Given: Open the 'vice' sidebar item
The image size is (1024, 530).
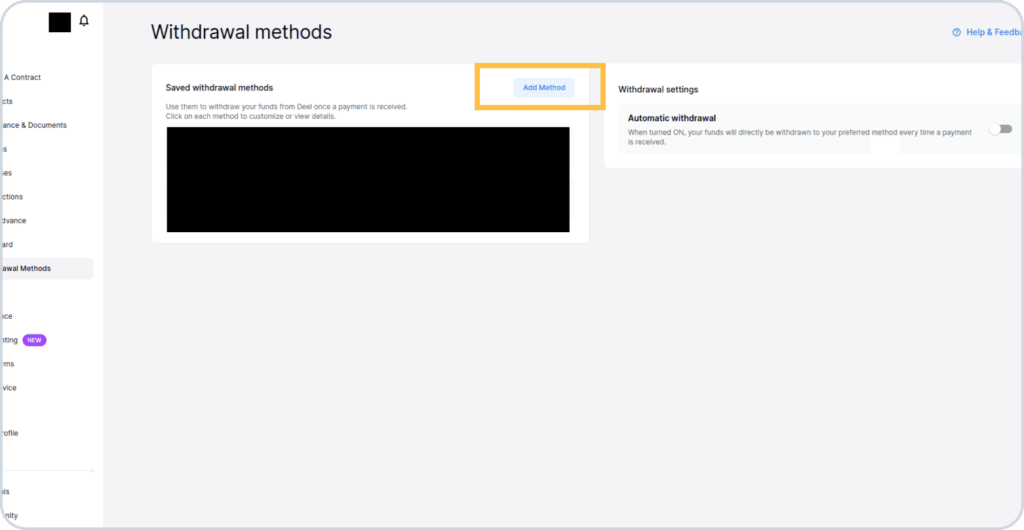Looking at the screenshot, I should [9, 388].
